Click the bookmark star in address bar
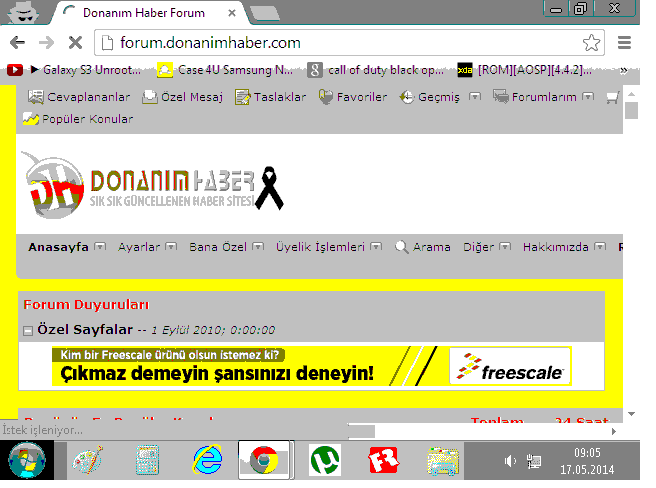Screen dimensions: 656x488 point(591,43)
